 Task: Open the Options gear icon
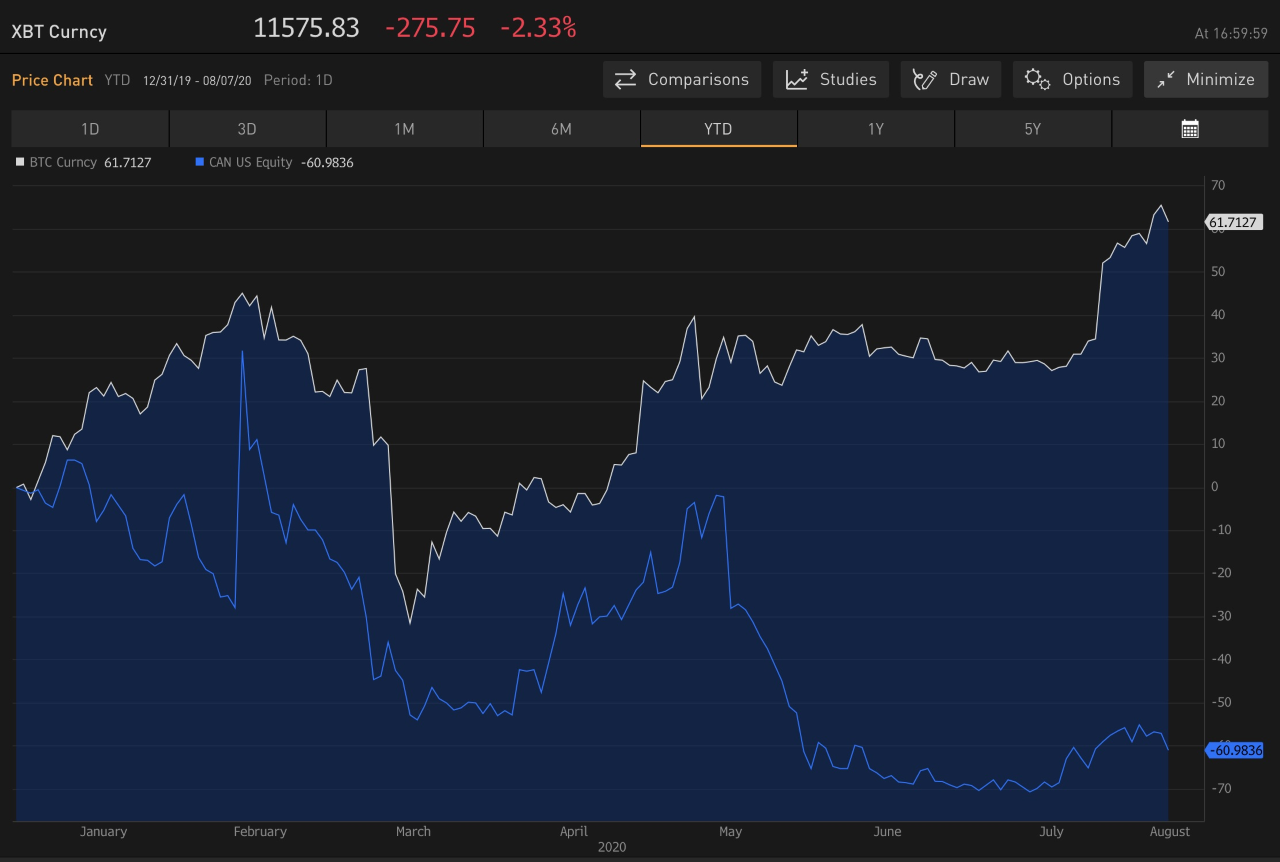click(1037, 79)
